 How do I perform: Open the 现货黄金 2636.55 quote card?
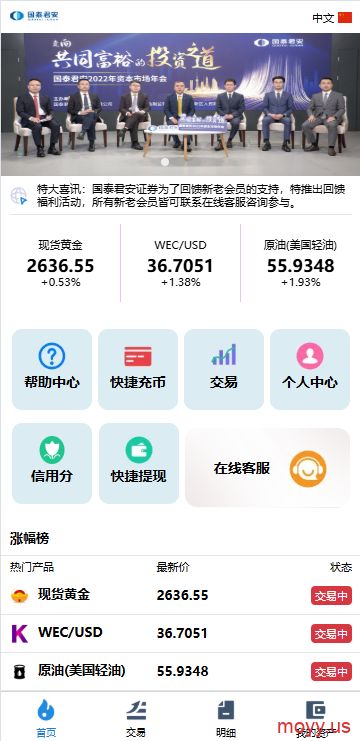(x=60, y=263)
